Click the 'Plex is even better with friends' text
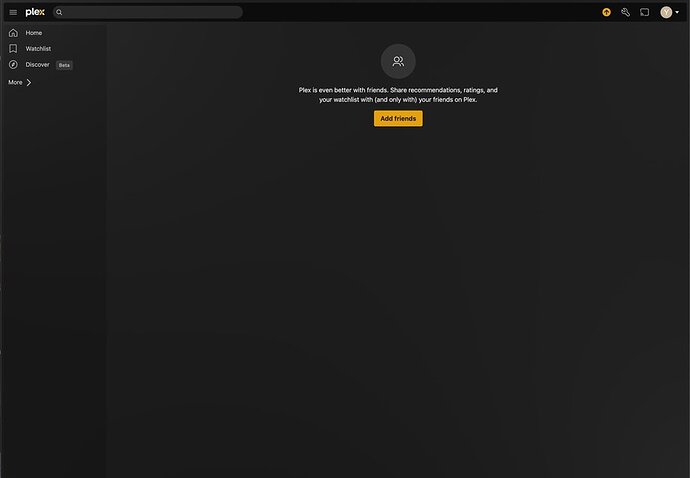The height and width of the screenshot is (478, 690). pyautogui.click(x=398, y=95)
